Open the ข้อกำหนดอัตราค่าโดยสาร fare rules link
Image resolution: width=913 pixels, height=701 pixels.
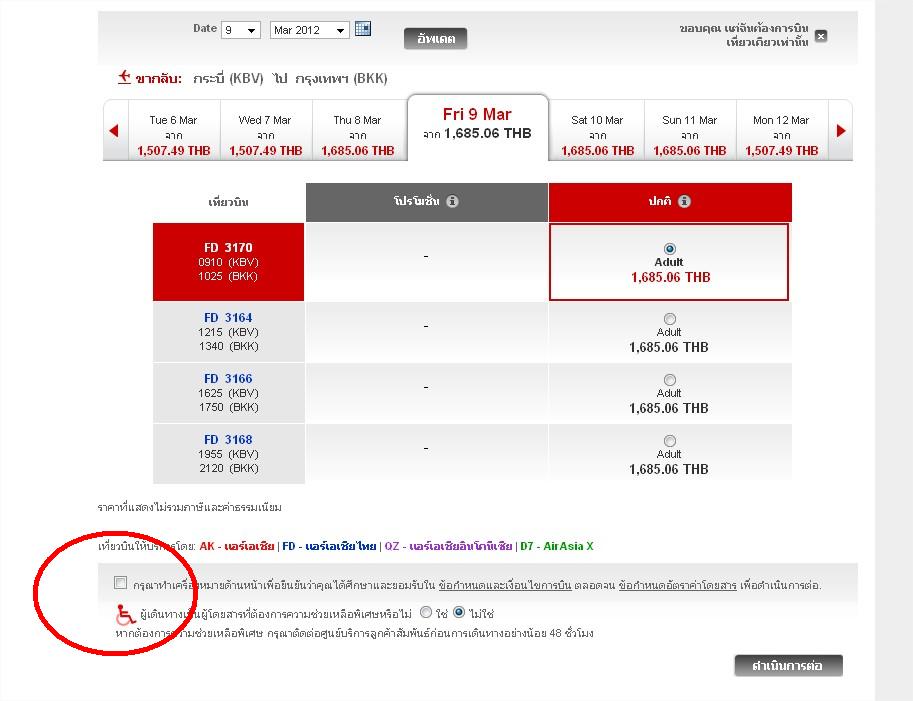(677, 585)
